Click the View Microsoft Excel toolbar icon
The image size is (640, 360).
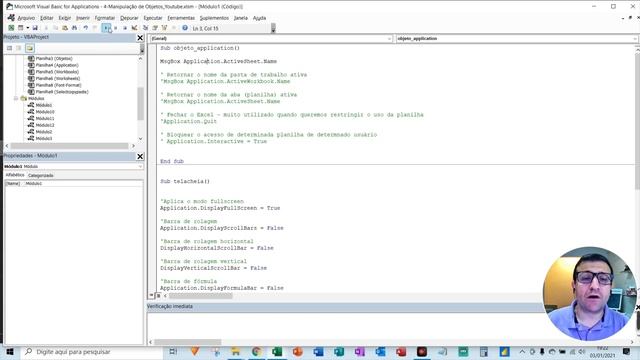point(11,28)
